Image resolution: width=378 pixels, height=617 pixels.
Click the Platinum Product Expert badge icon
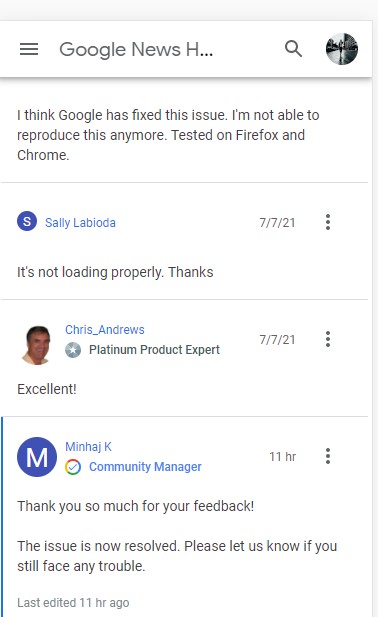tap(73, 350)
